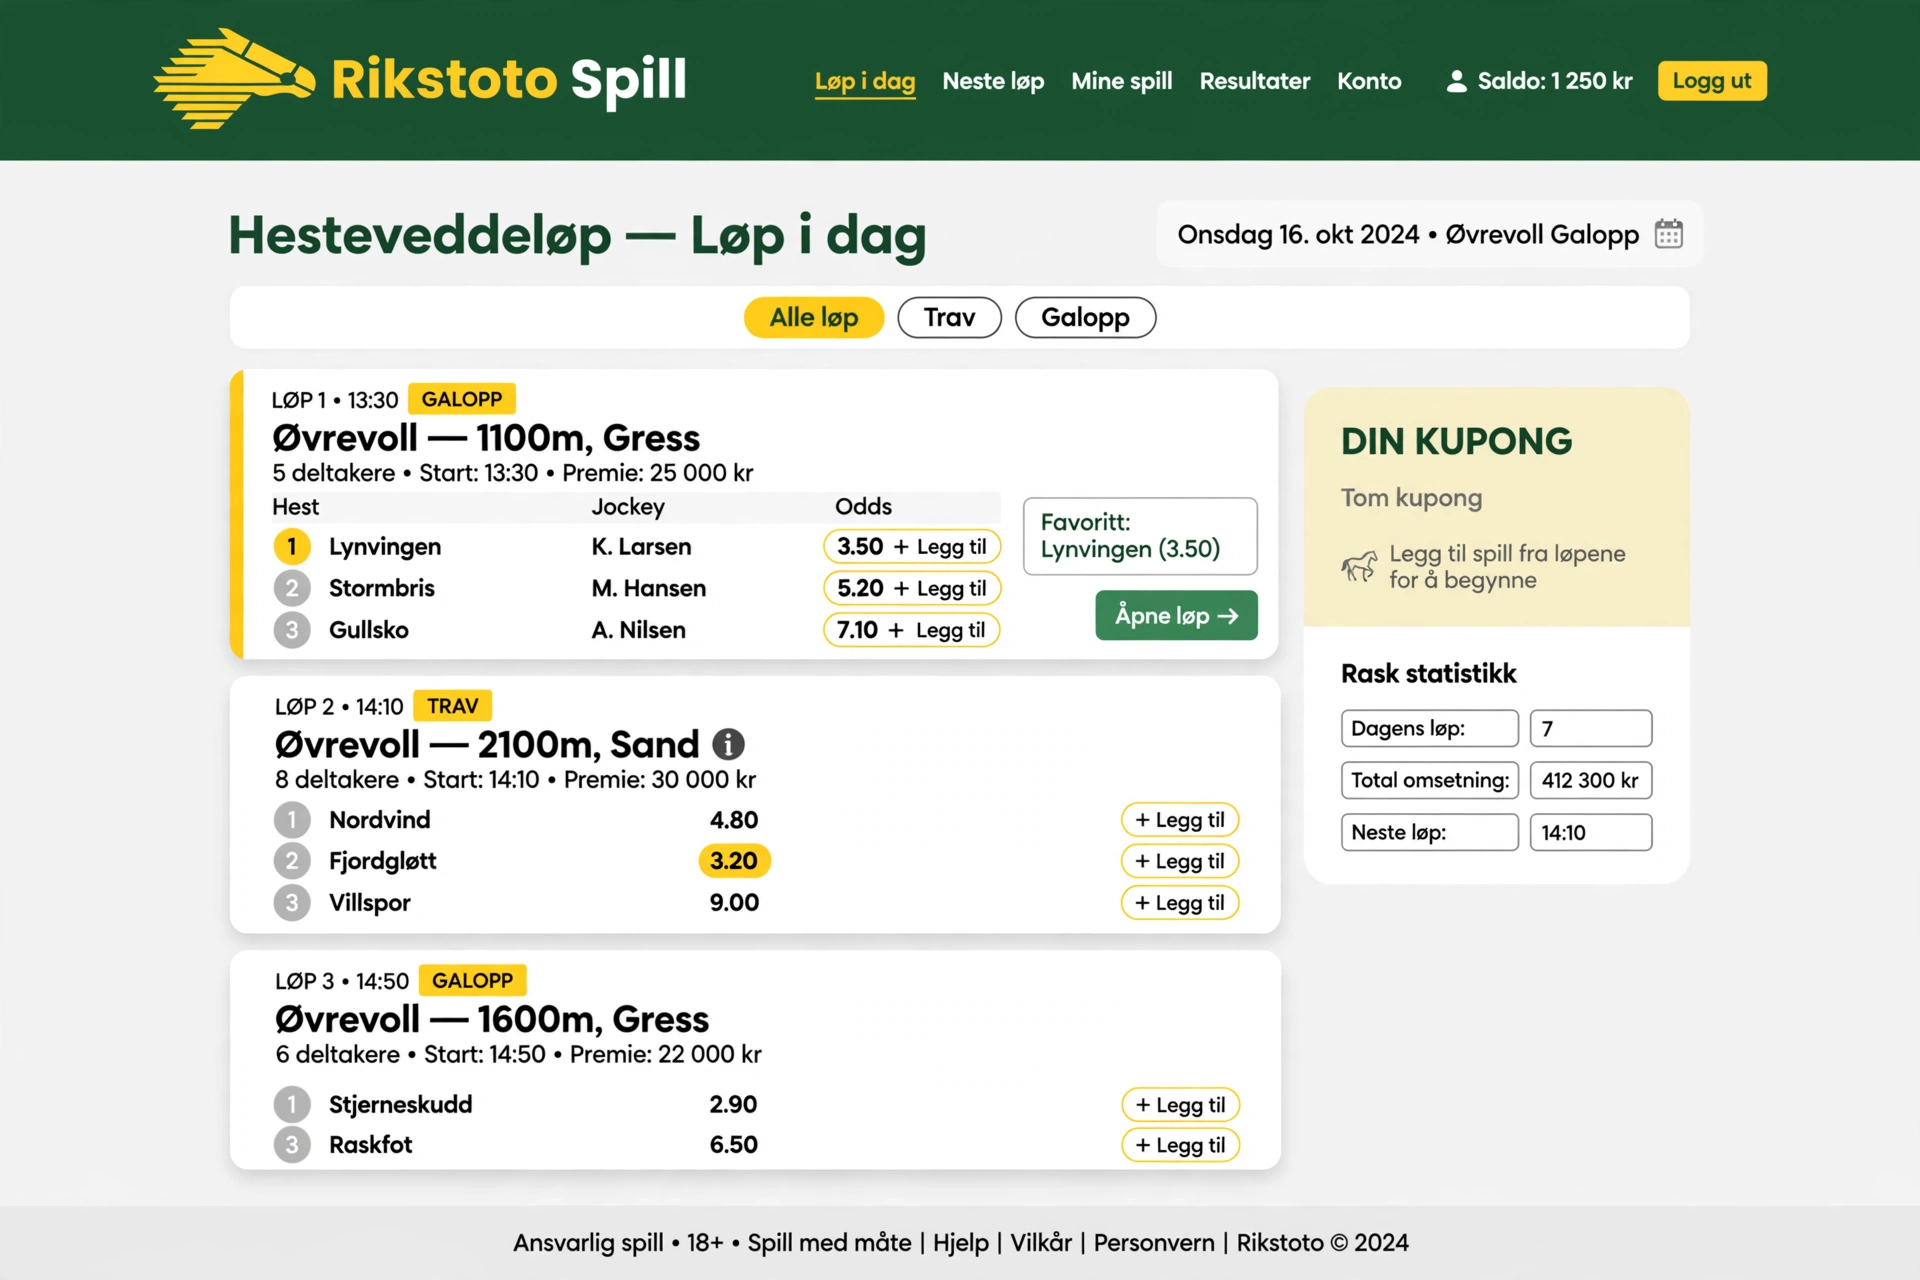
Task: Add Lynvingen at 3.50 odds to coupon
Action: (912, 546)
